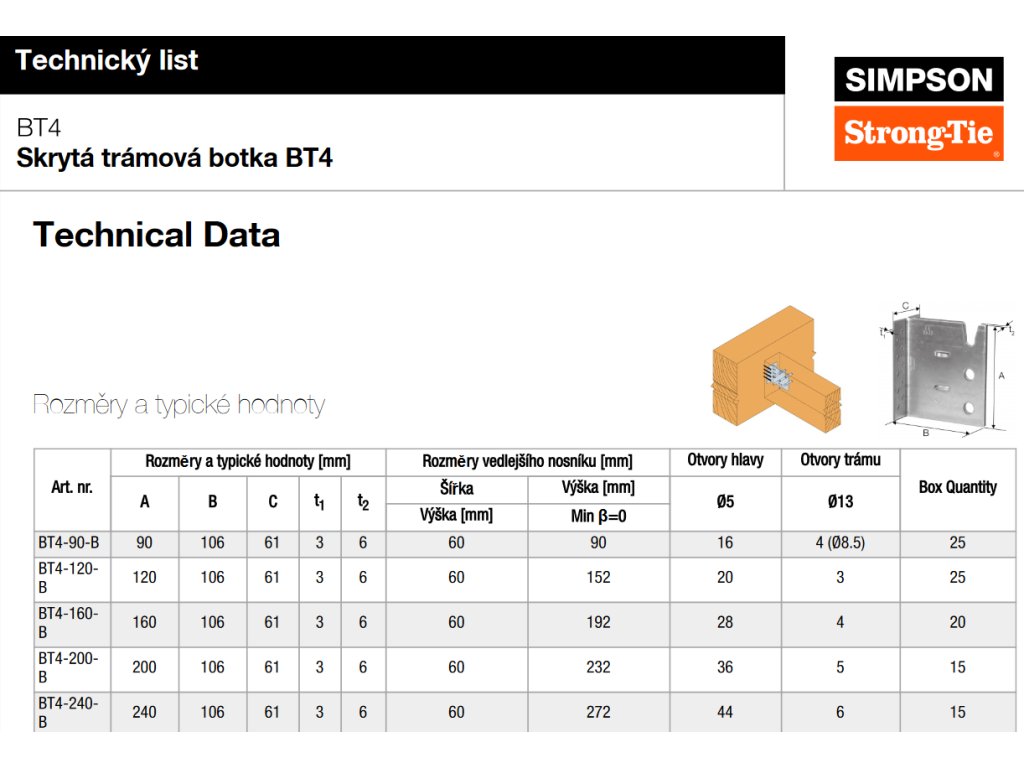The height and width of the screenshot is (768, 1024).
Task: Select the BT4-200-B article cell
Action: point(69,667)
